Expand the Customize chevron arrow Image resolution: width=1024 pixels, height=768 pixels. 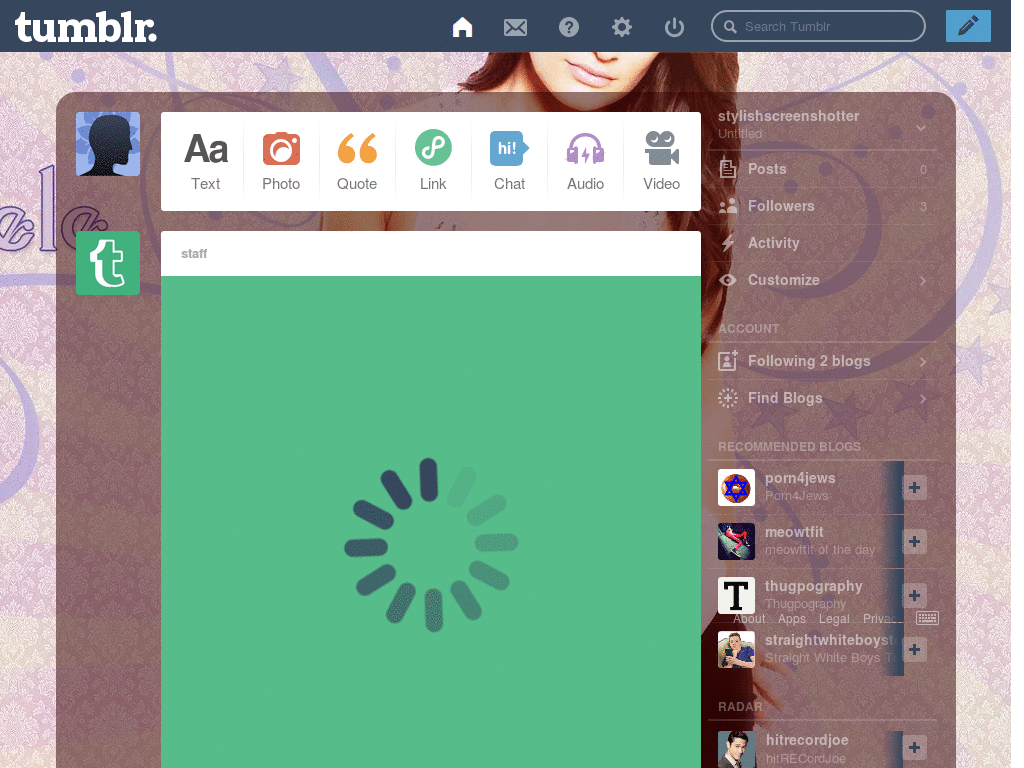tap(923, 281)
